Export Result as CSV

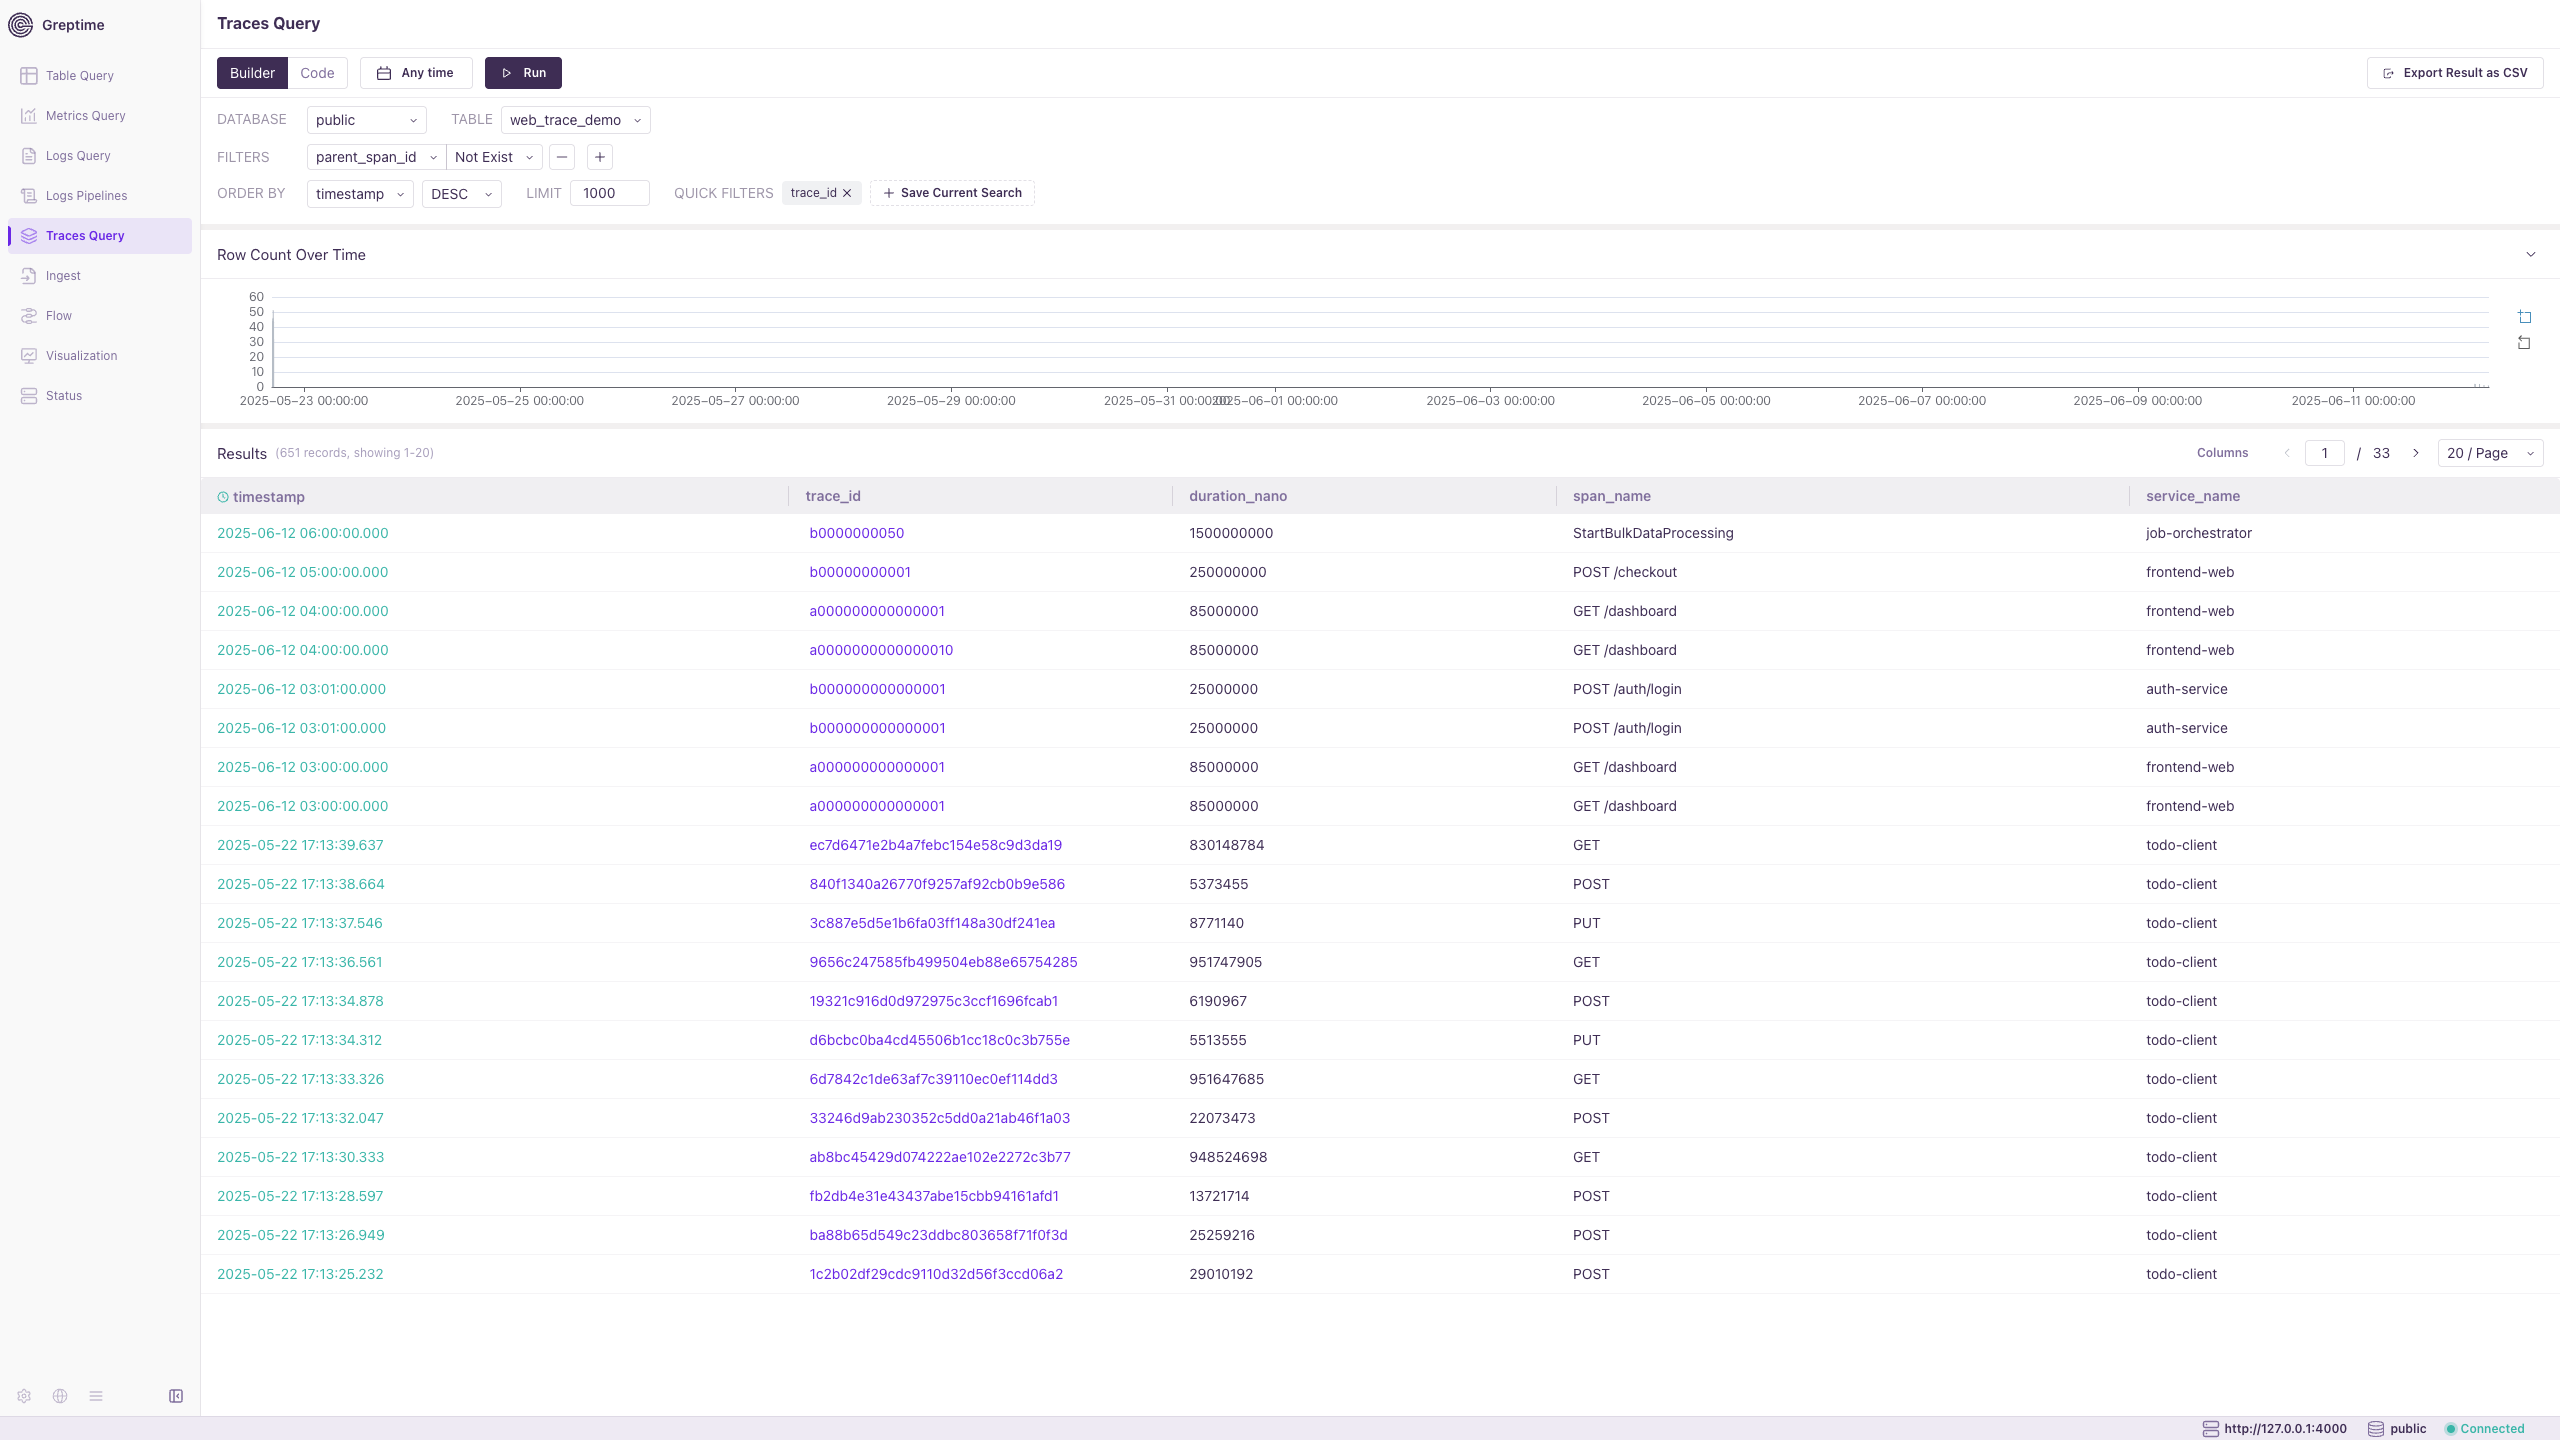pyautogui.click(x=2455, y=73)
